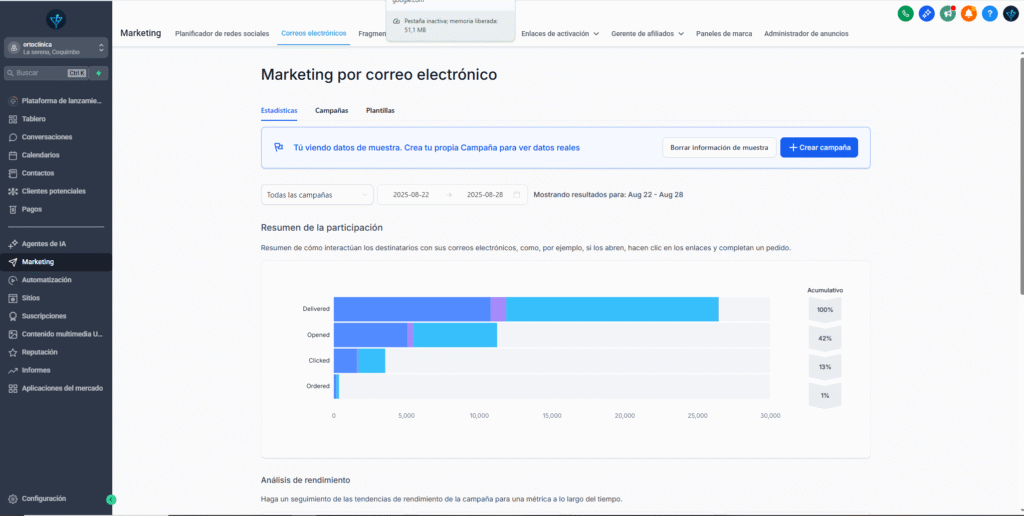The height and width of the screenshot is (516, 1024).
Task: Open Configuración gear in the sidebar
Action: [x=43, y=498]
